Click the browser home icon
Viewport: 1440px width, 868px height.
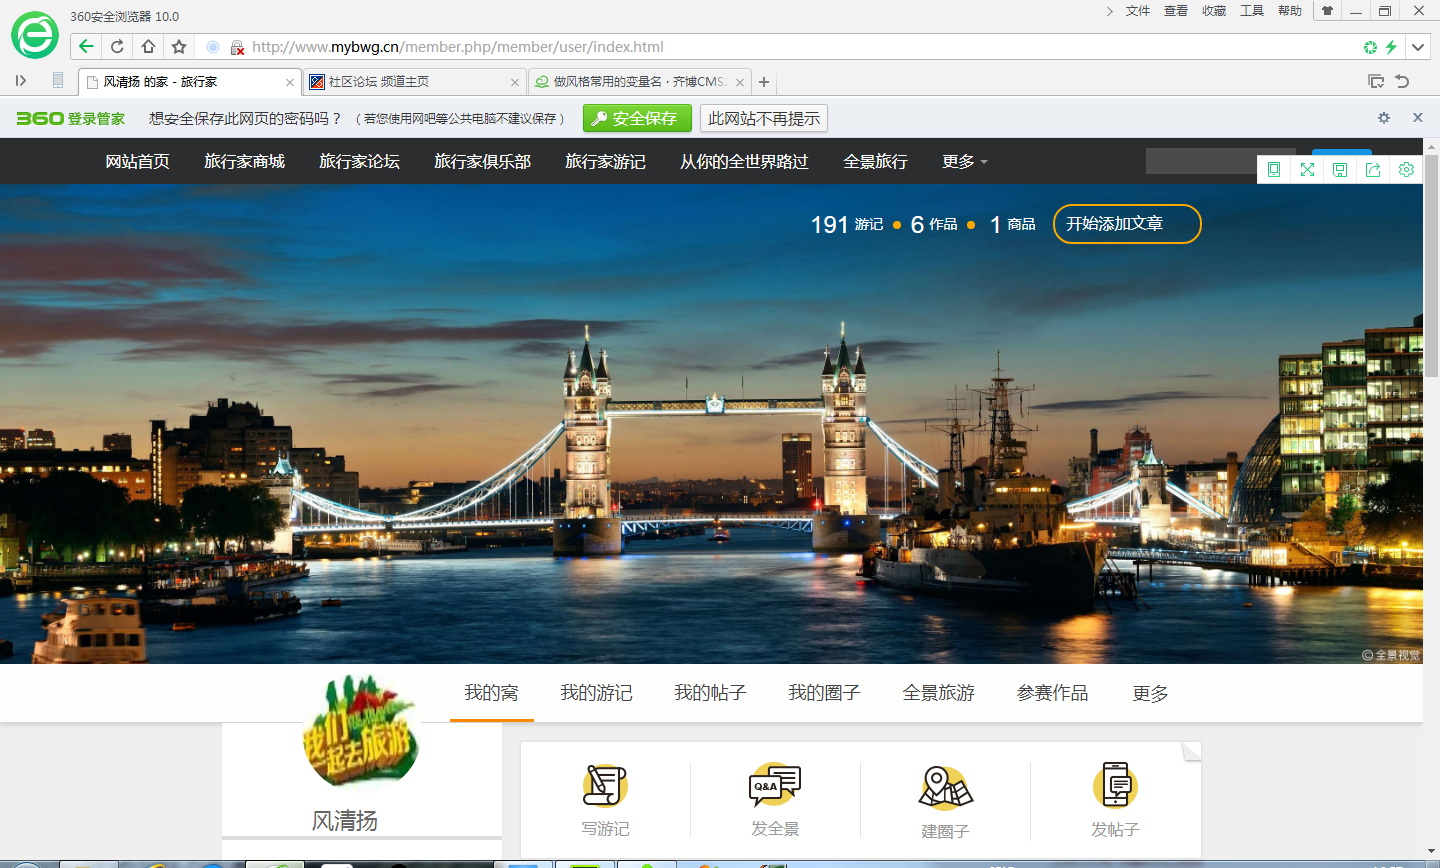(x=148, y=47)
